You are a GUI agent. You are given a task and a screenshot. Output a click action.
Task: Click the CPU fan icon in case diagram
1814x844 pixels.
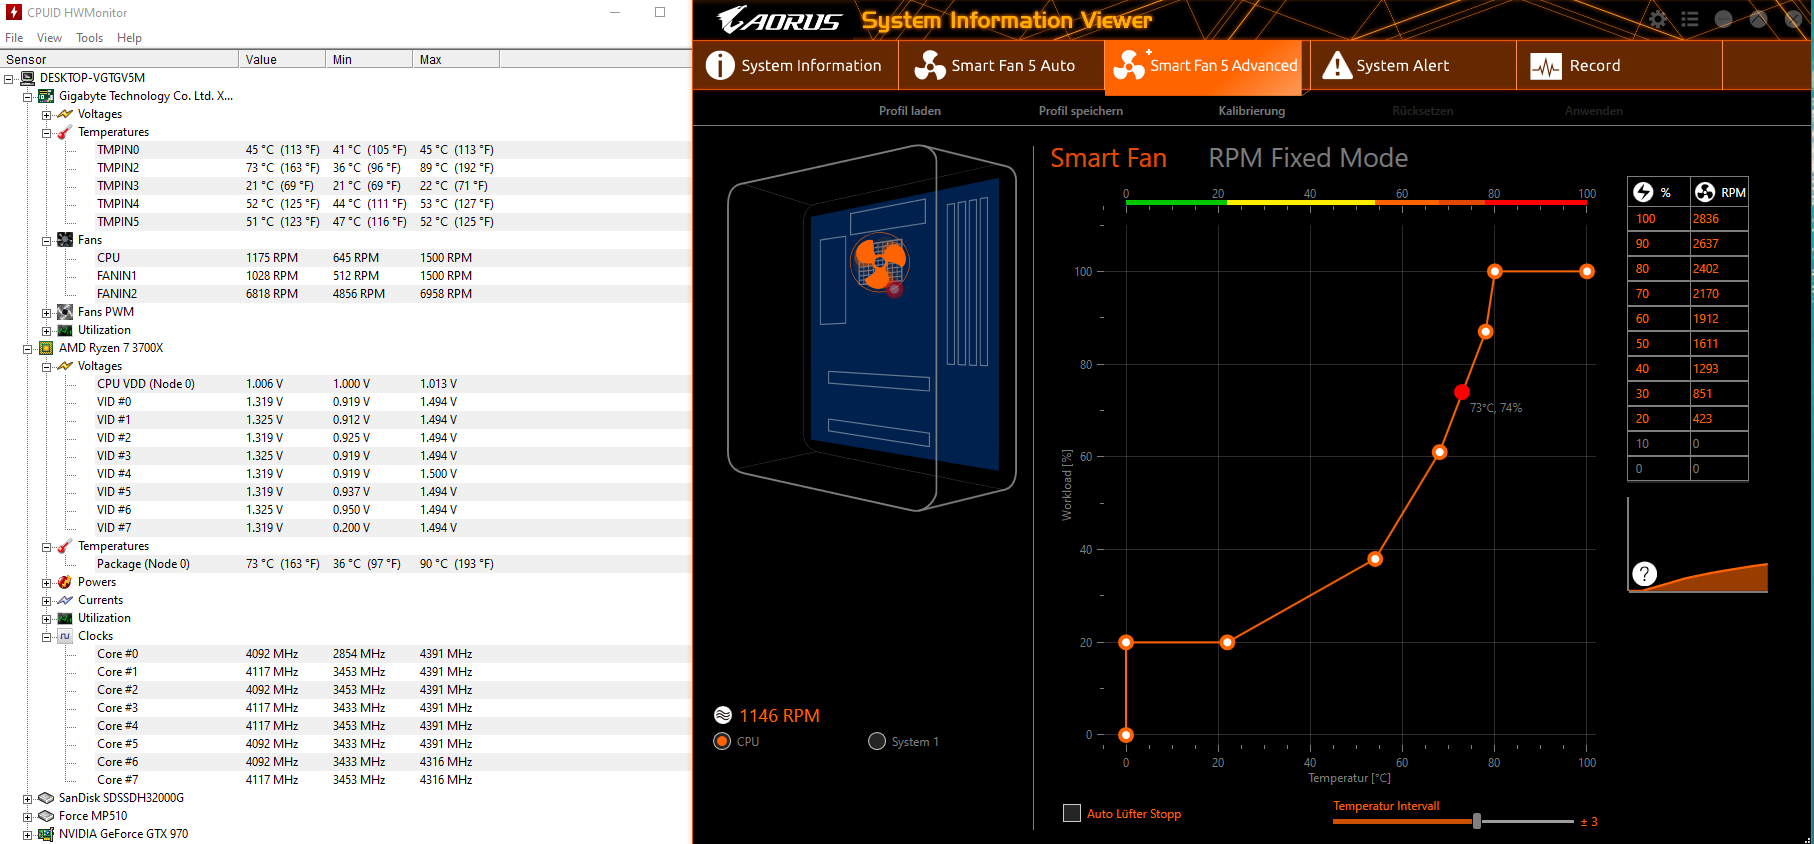click(879, 262)
